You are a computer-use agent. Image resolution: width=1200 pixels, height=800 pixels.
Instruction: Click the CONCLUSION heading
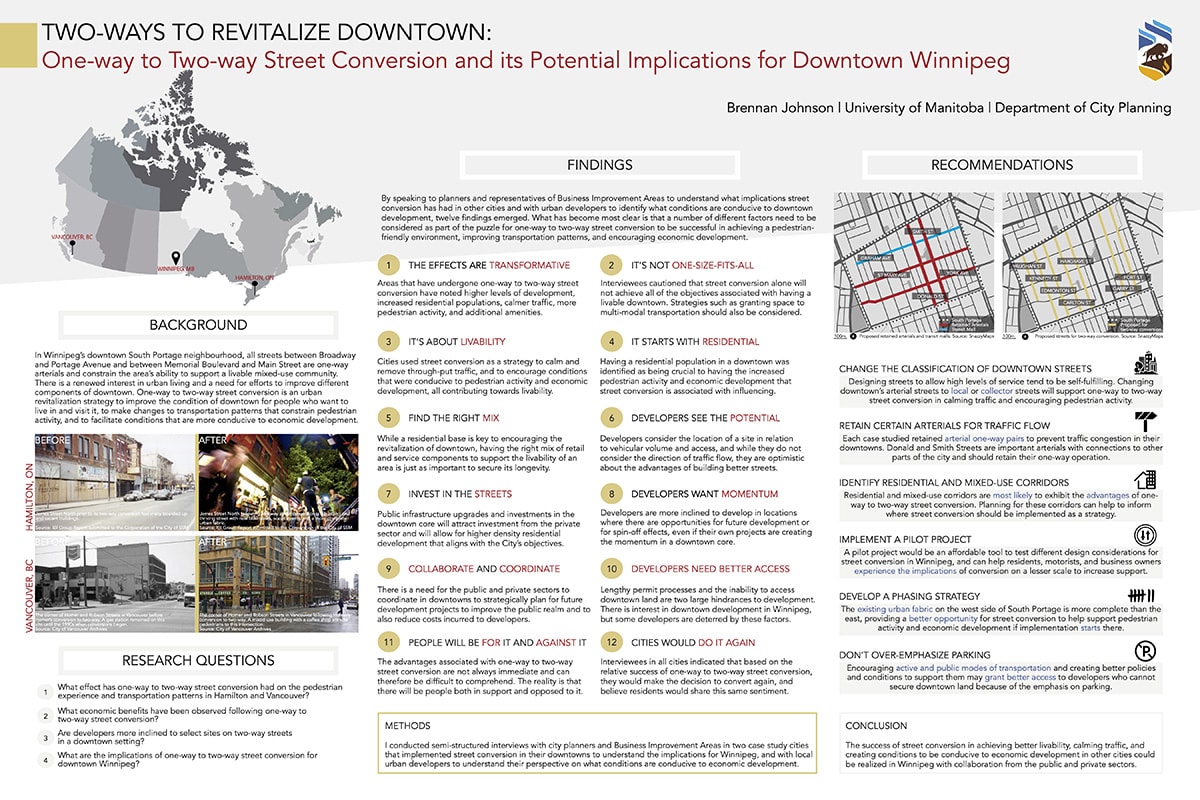[x=876, y=725]
